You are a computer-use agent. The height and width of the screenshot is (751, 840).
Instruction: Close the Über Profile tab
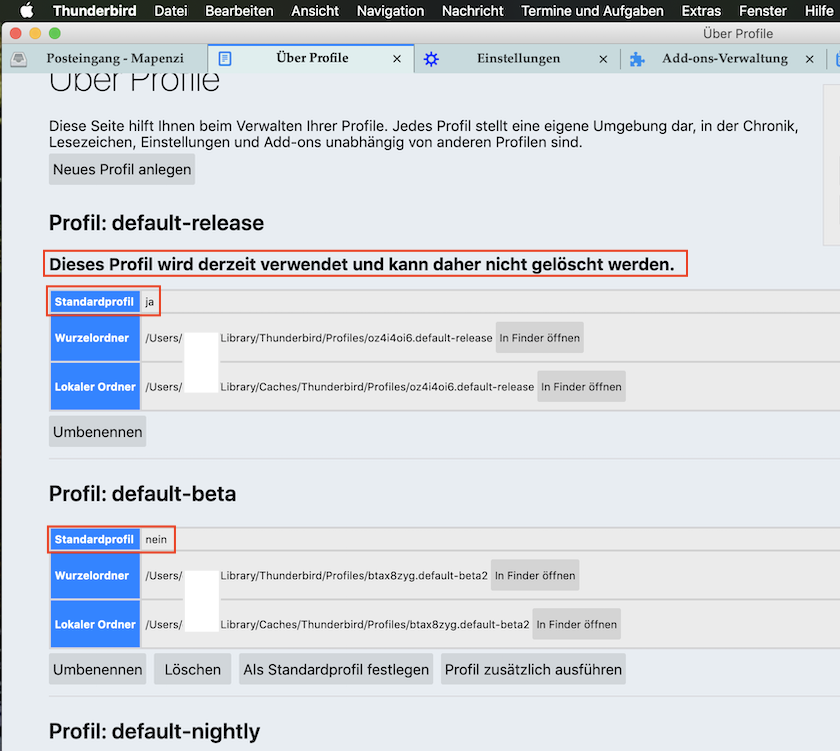[x=397, y=58]
